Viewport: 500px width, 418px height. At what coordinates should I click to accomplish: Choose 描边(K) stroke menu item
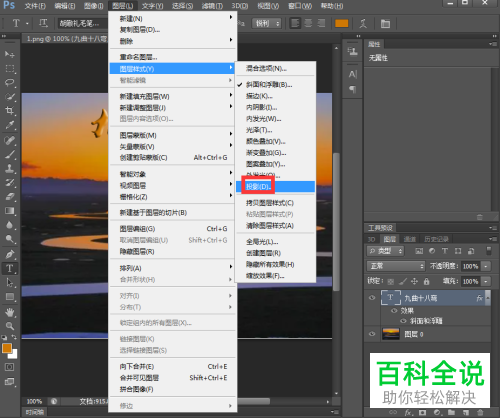[275, 96]
